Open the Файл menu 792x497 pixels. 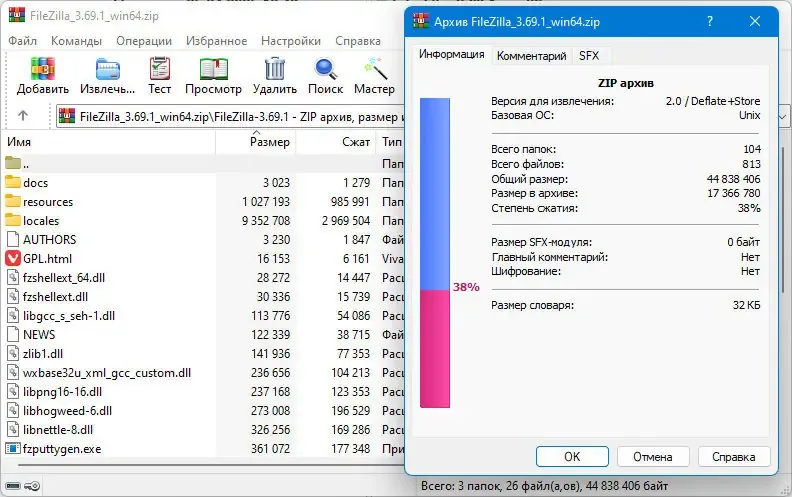click(x=22, y=41)
